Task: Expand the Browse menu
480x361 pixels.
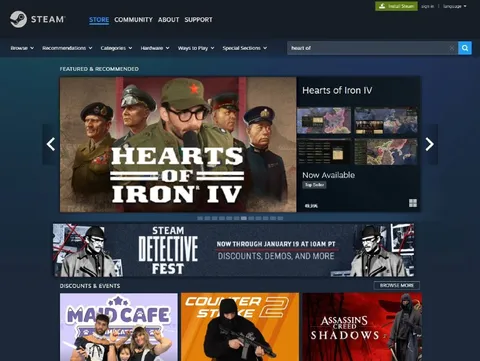Action: [x=22, y=48]
